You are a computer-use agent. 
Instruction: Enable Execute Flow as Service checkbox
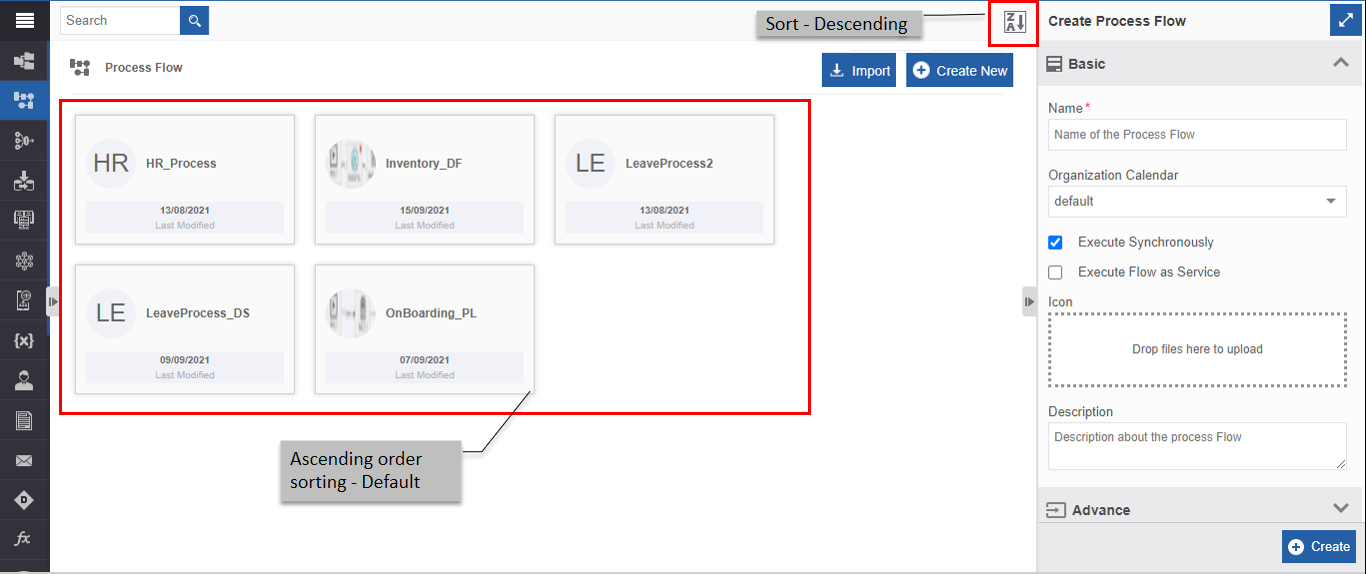pos(1055,272)
